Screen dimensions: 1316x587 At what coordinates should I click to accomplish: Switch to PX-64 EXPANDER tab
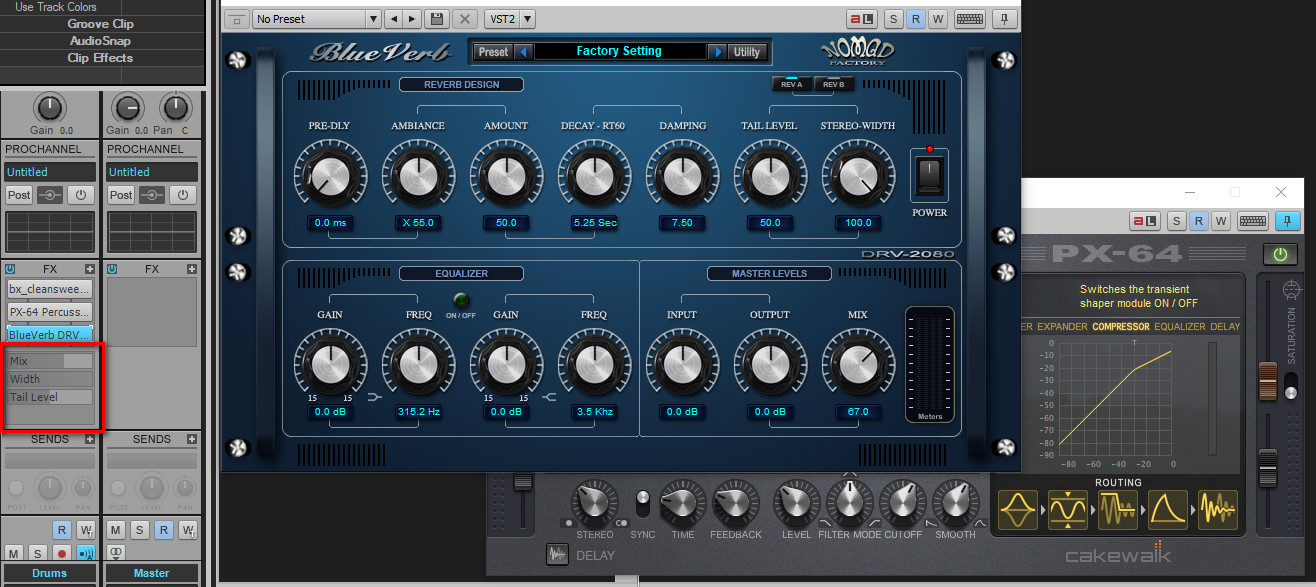coord(1062,327)
